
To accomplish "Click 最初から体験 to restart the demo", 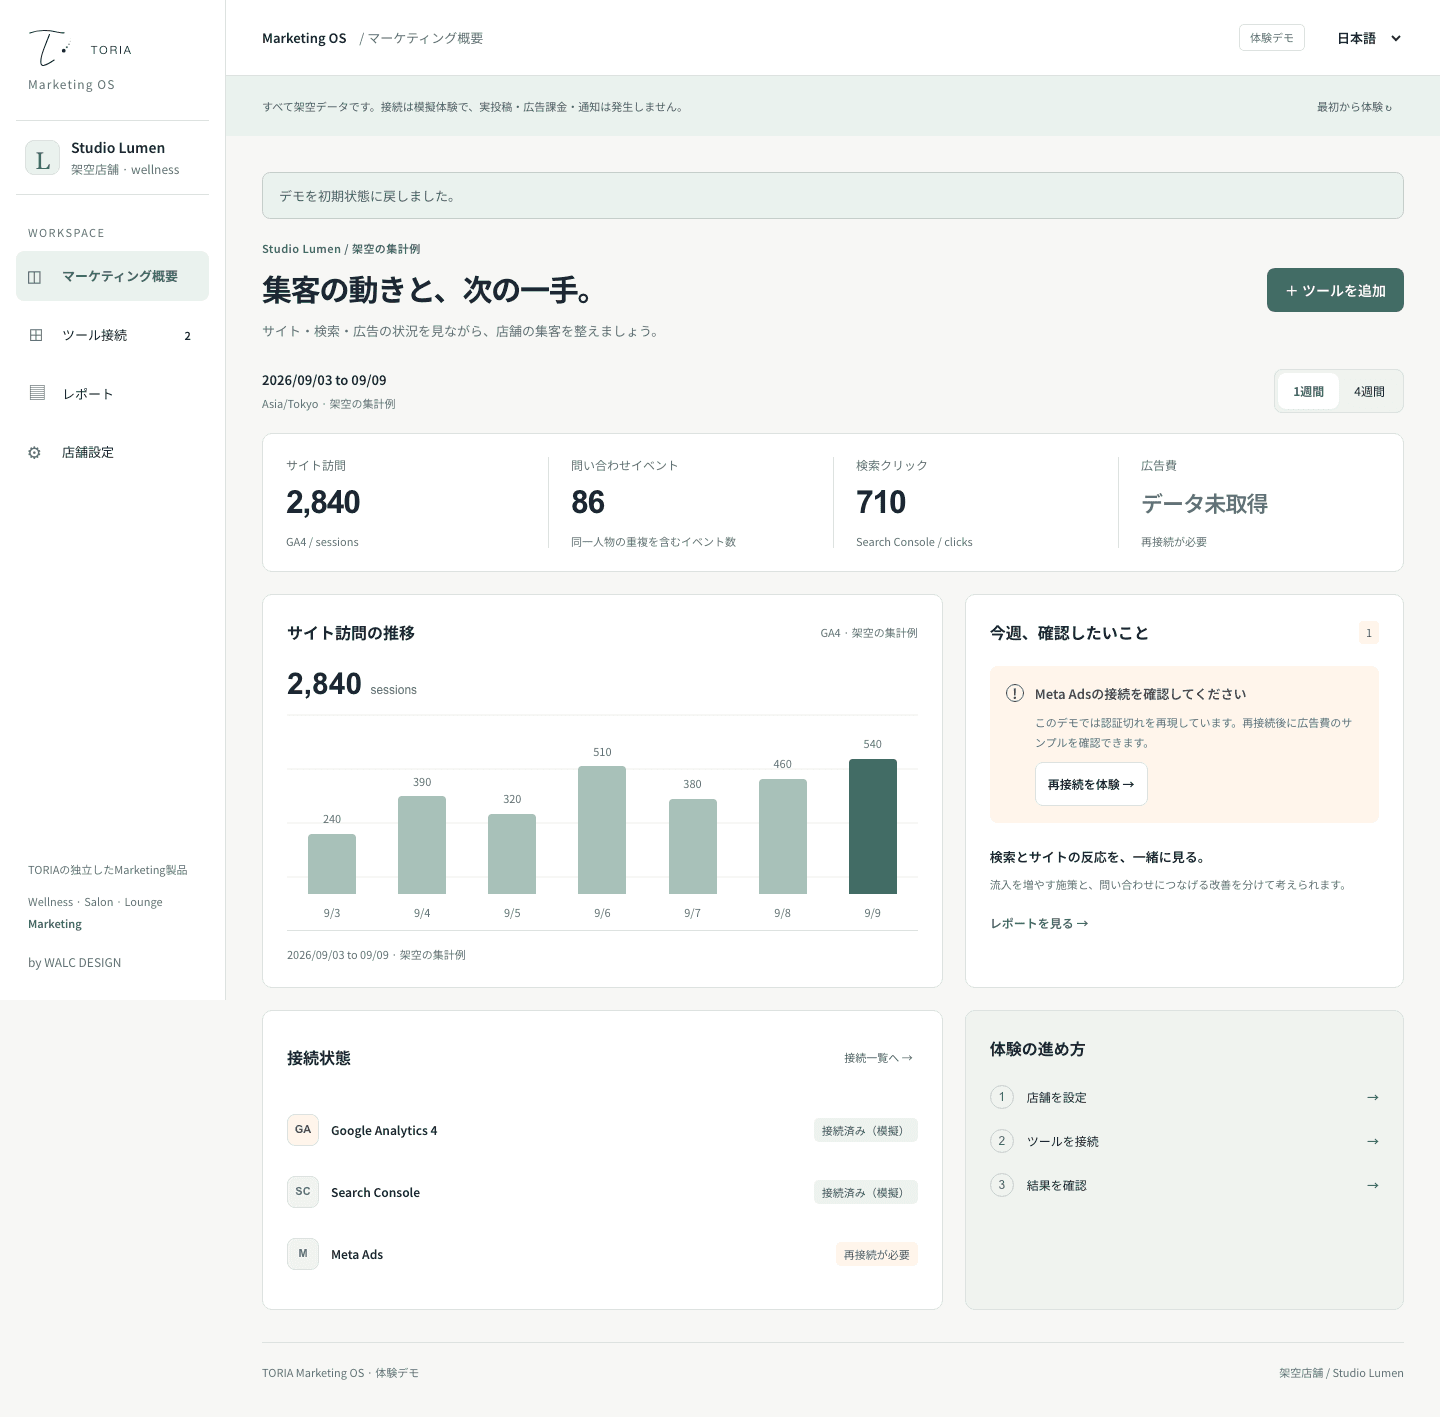I will pyautogui.click(x=1354, y=107).
